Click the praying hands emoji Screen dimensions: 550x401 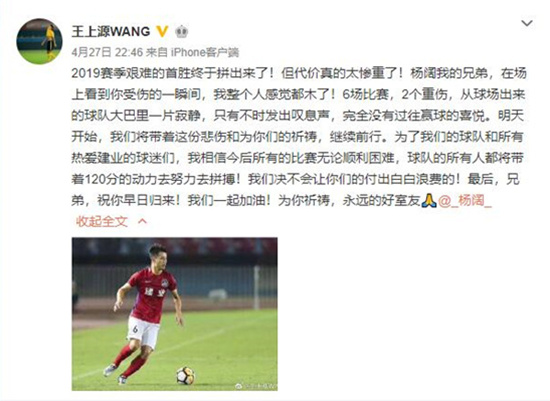point(429,201)
